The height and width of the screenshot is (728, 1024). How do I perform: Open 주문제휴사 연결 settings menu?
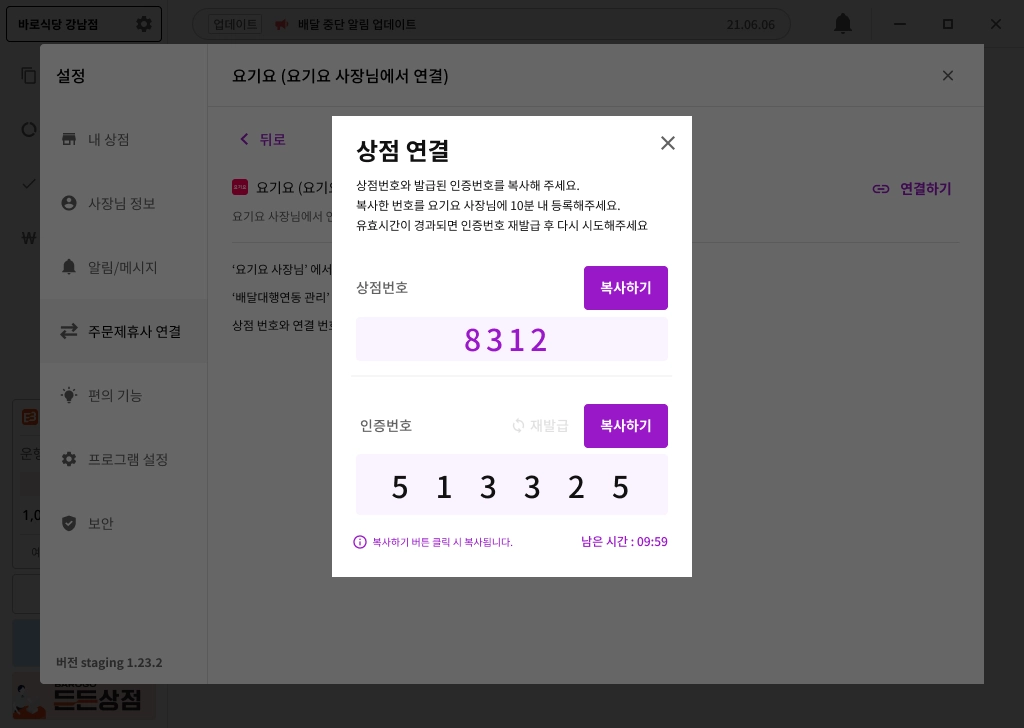click(x=123, y=331)
